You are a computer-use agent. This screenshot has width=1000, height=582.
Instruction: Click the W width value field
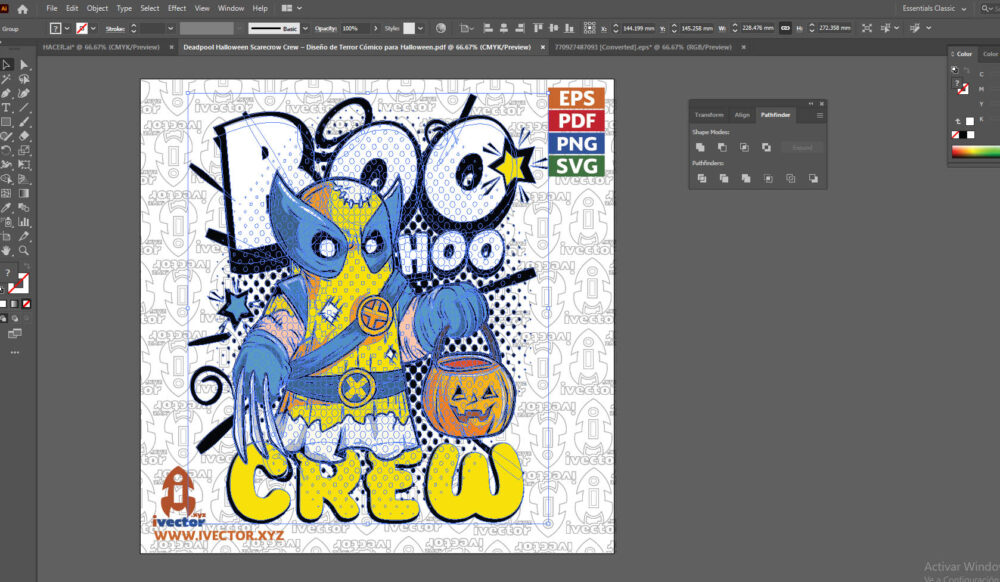(x=758, y=28)
